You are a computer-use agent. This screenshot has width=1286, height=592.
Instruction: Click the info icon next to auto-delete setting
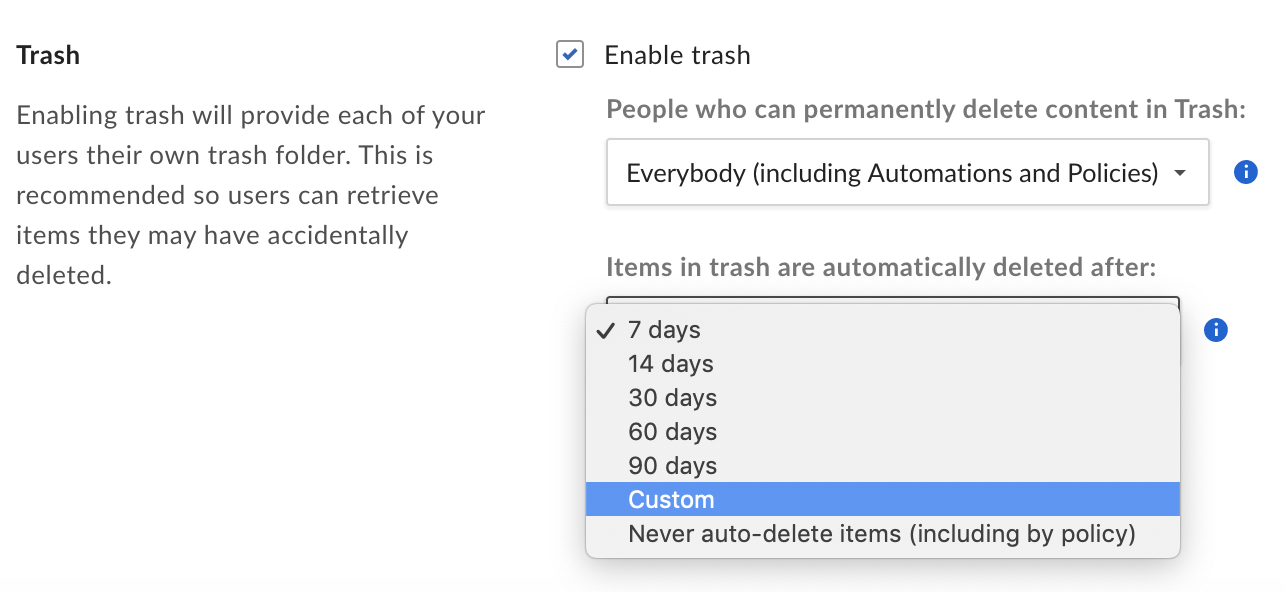1215,330
